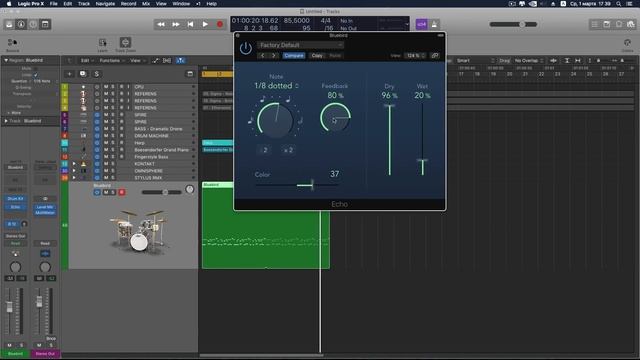Expand the STYLUS RMX track stack
The image size is (640, 360).
click(74, 178)
